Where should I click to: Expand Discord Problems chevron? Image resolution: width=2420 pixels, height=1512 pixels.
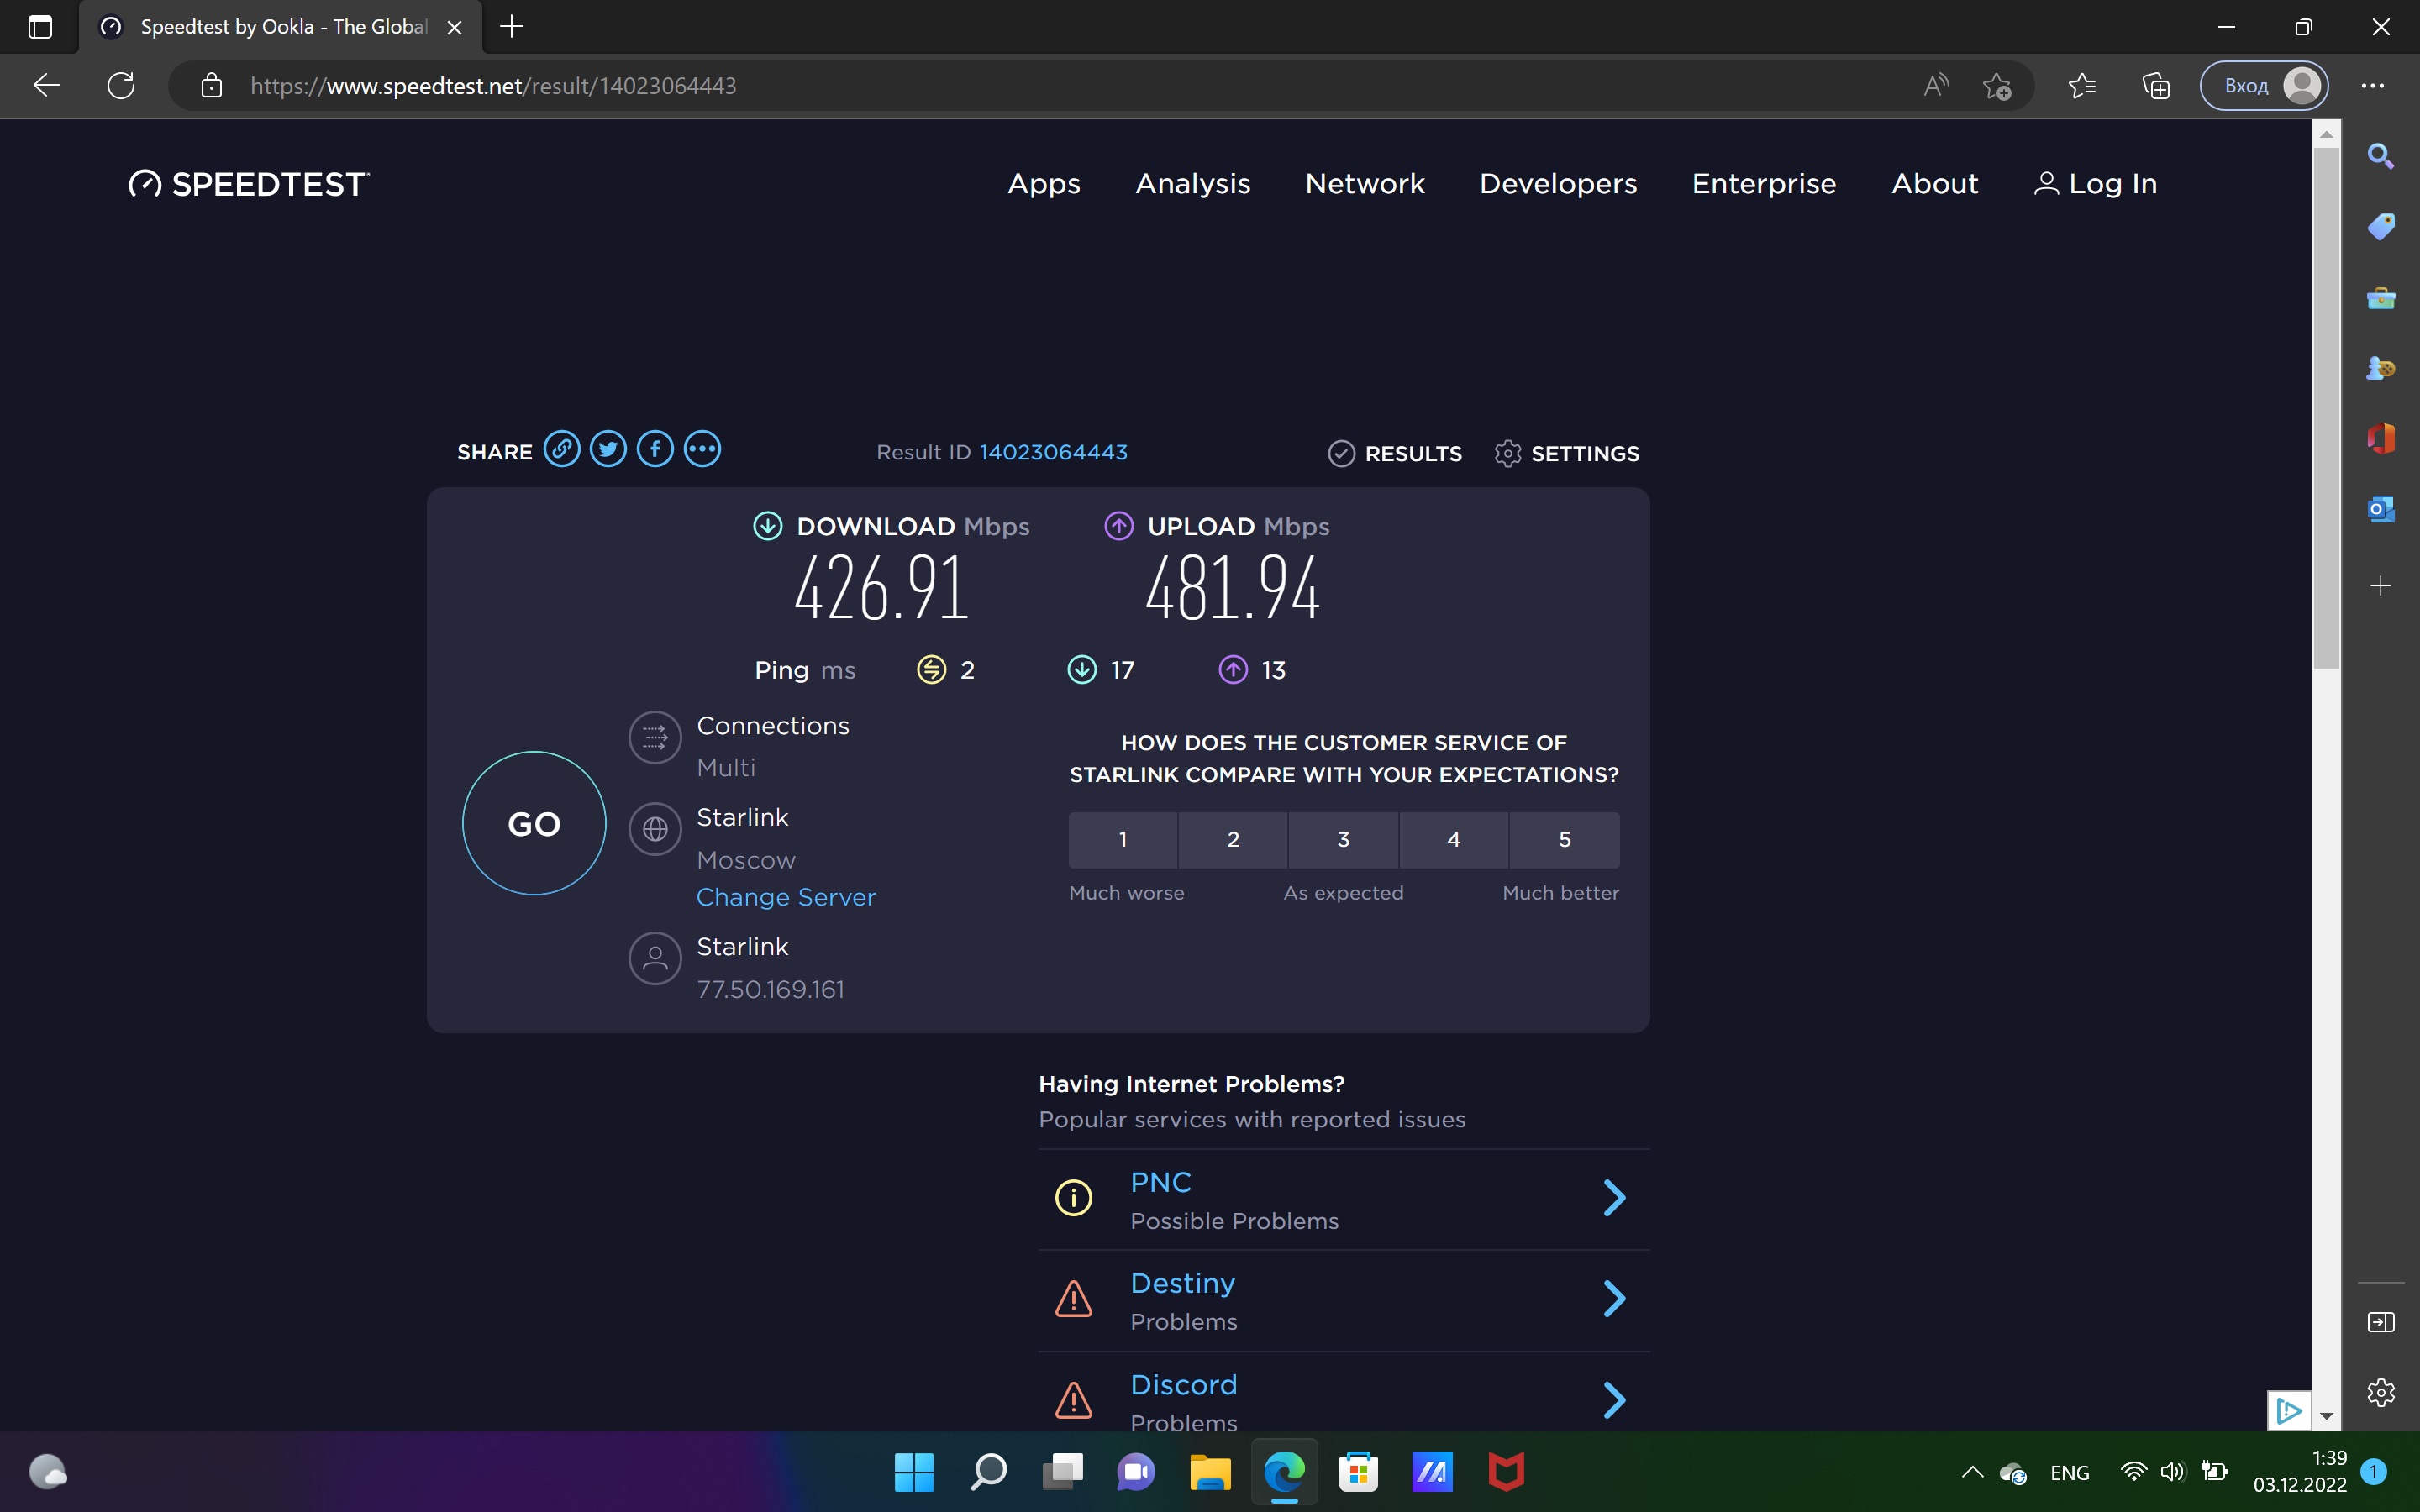point(1614,1399)
